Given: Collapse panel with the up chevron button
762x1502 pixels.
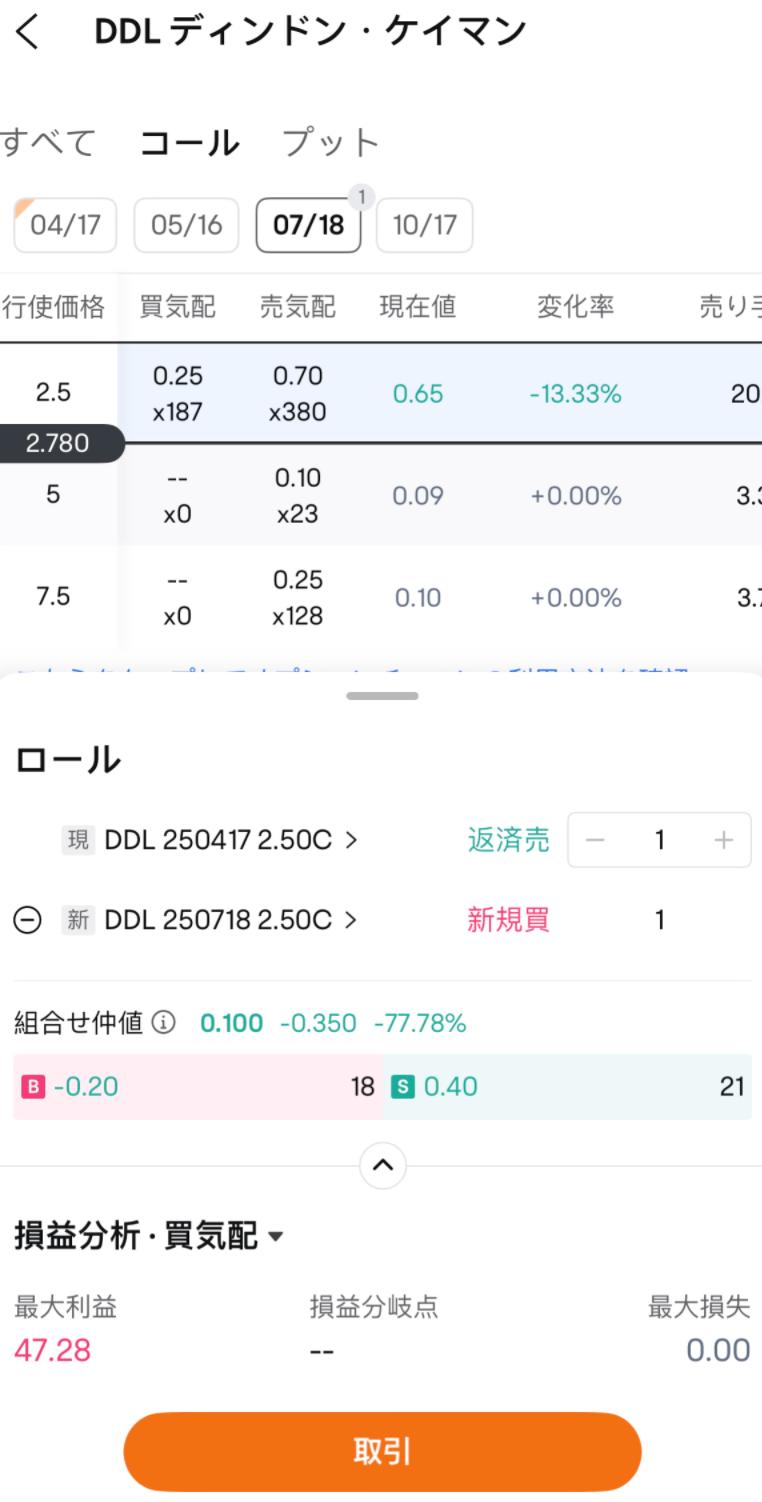Looking at the screenshot, I should (x=383, y=1165).
